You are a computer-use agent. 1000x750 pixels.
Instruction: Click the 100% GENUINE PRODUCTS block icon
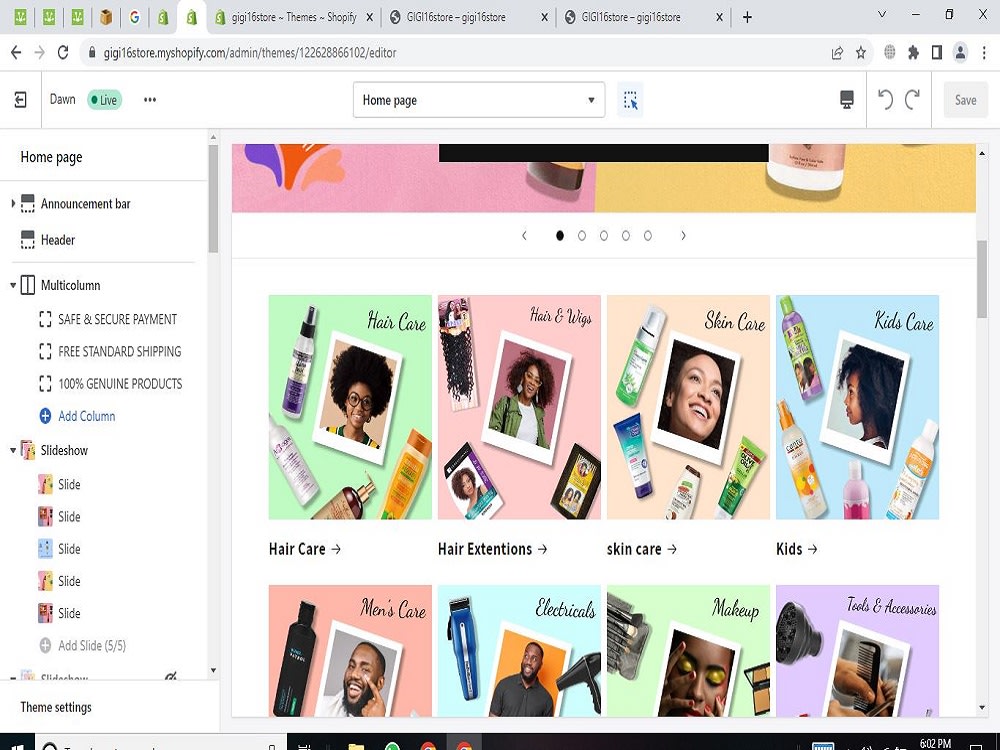pyautogui.click(x=45, y=384)
